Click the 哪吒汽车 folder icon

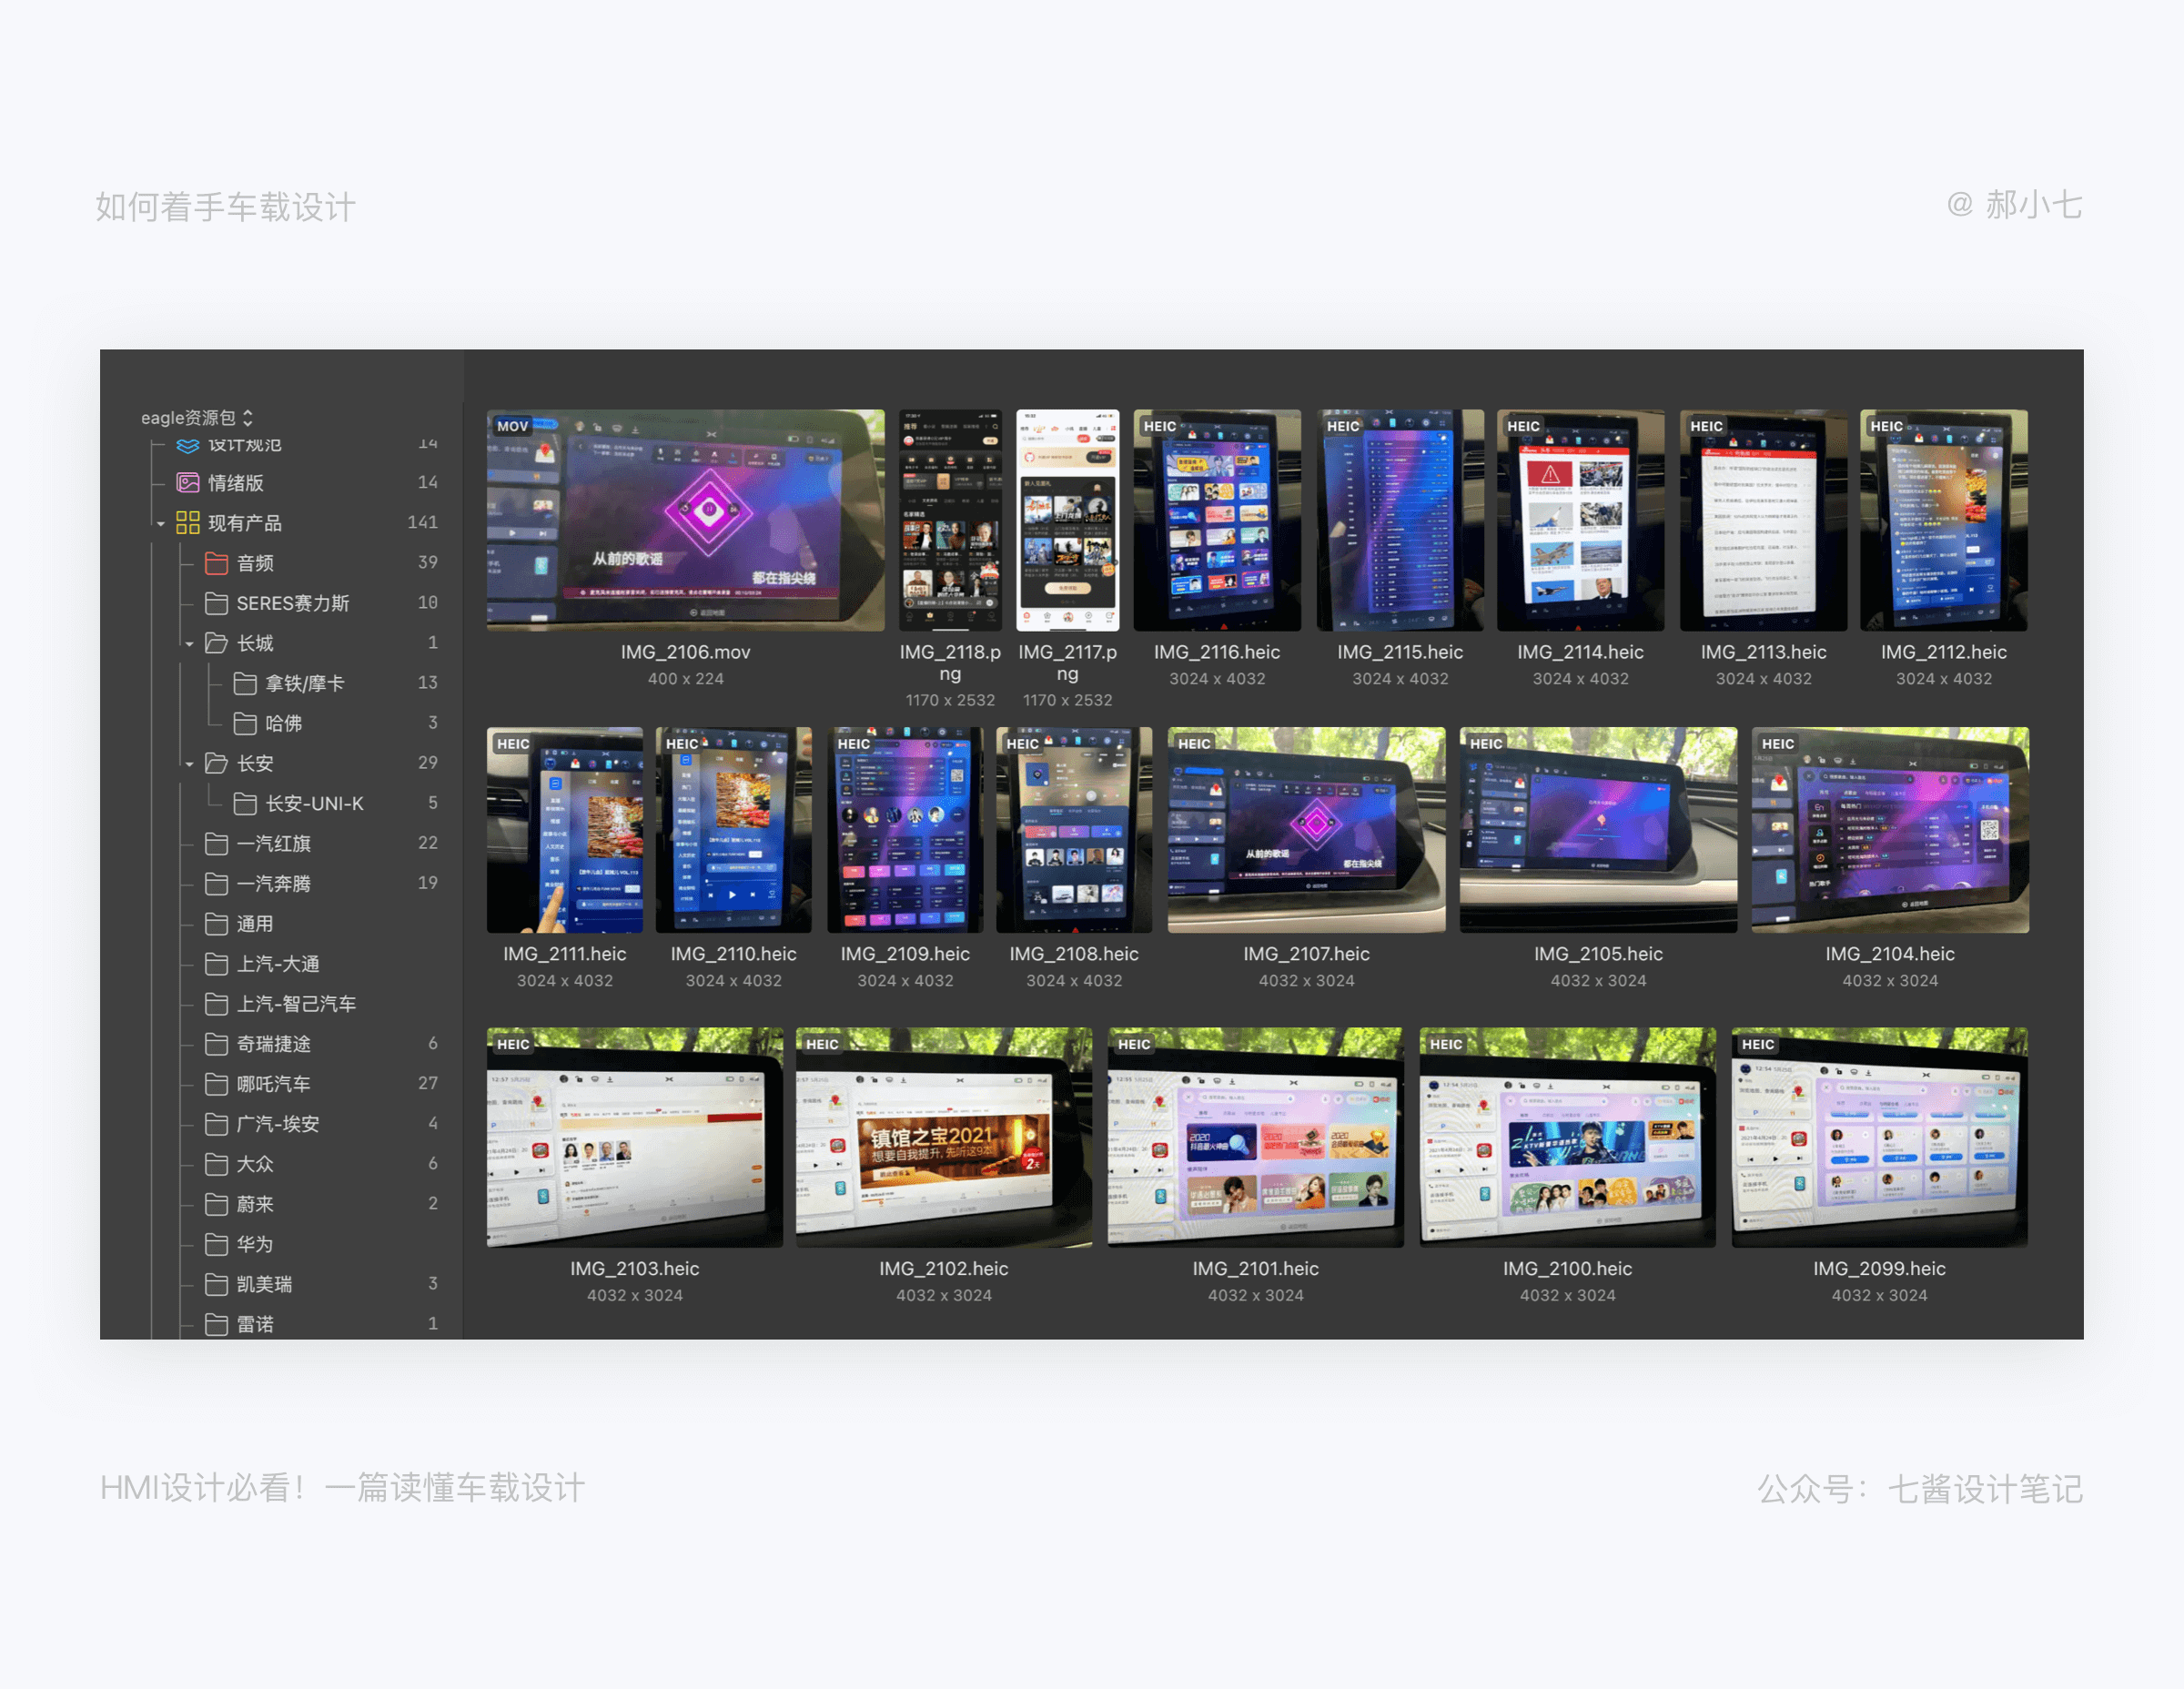point(216,1084)
